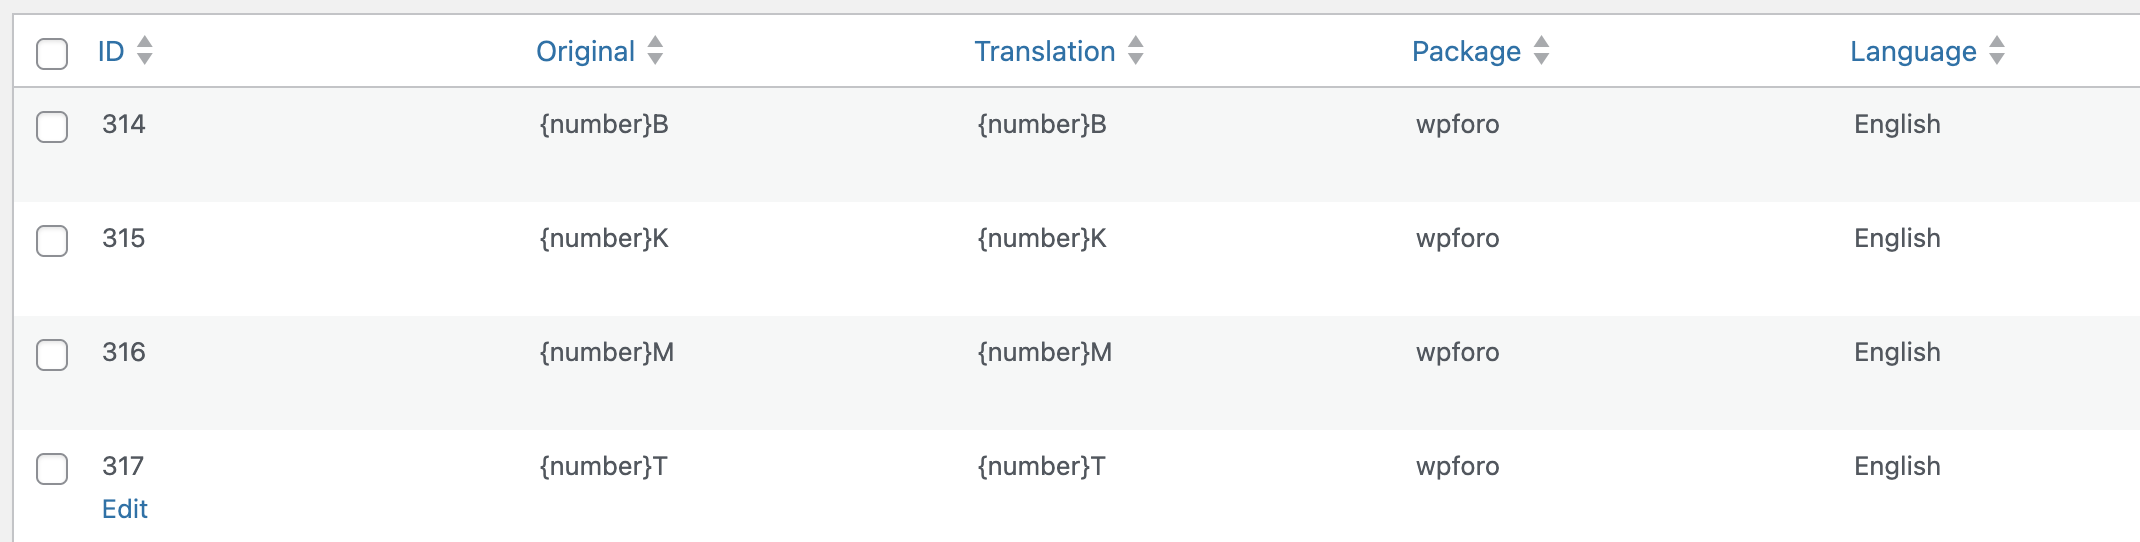
Task: Click the Translation column sort arrows icon
Action: tap(1135, 50)
